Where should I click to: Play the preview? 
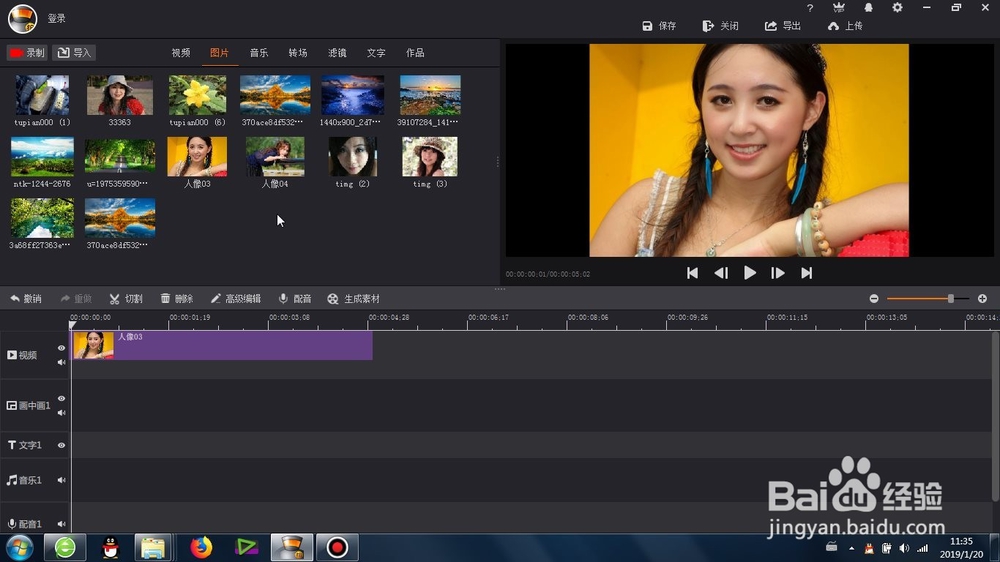click(x=749, y=273)
